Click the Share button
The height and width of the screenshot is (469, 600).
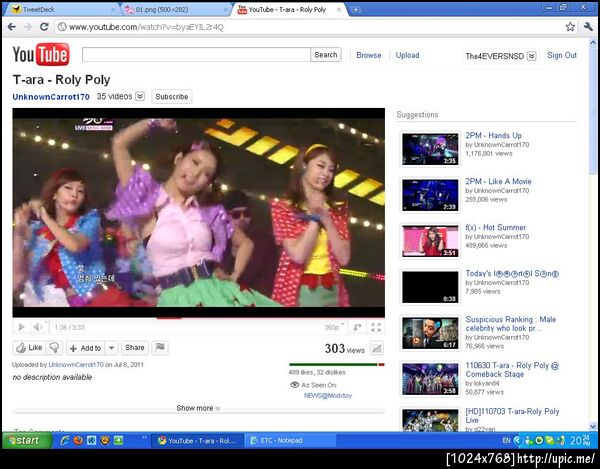135,347
